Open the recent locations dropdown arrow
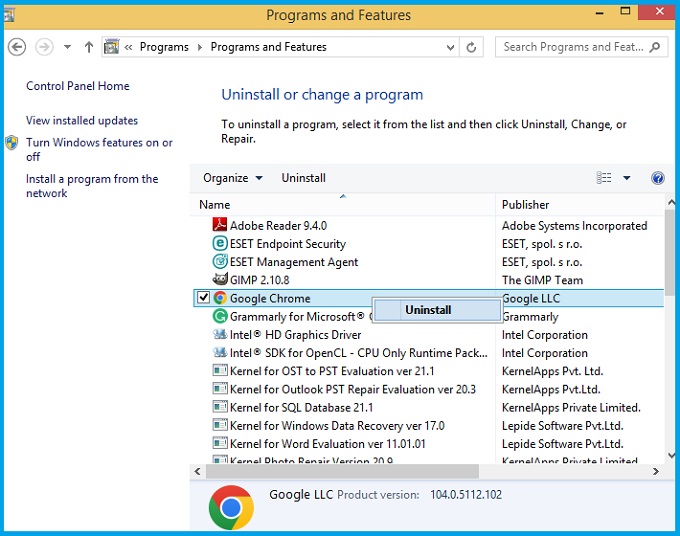This screenshot has width=680, height=536. click(67, 47)
